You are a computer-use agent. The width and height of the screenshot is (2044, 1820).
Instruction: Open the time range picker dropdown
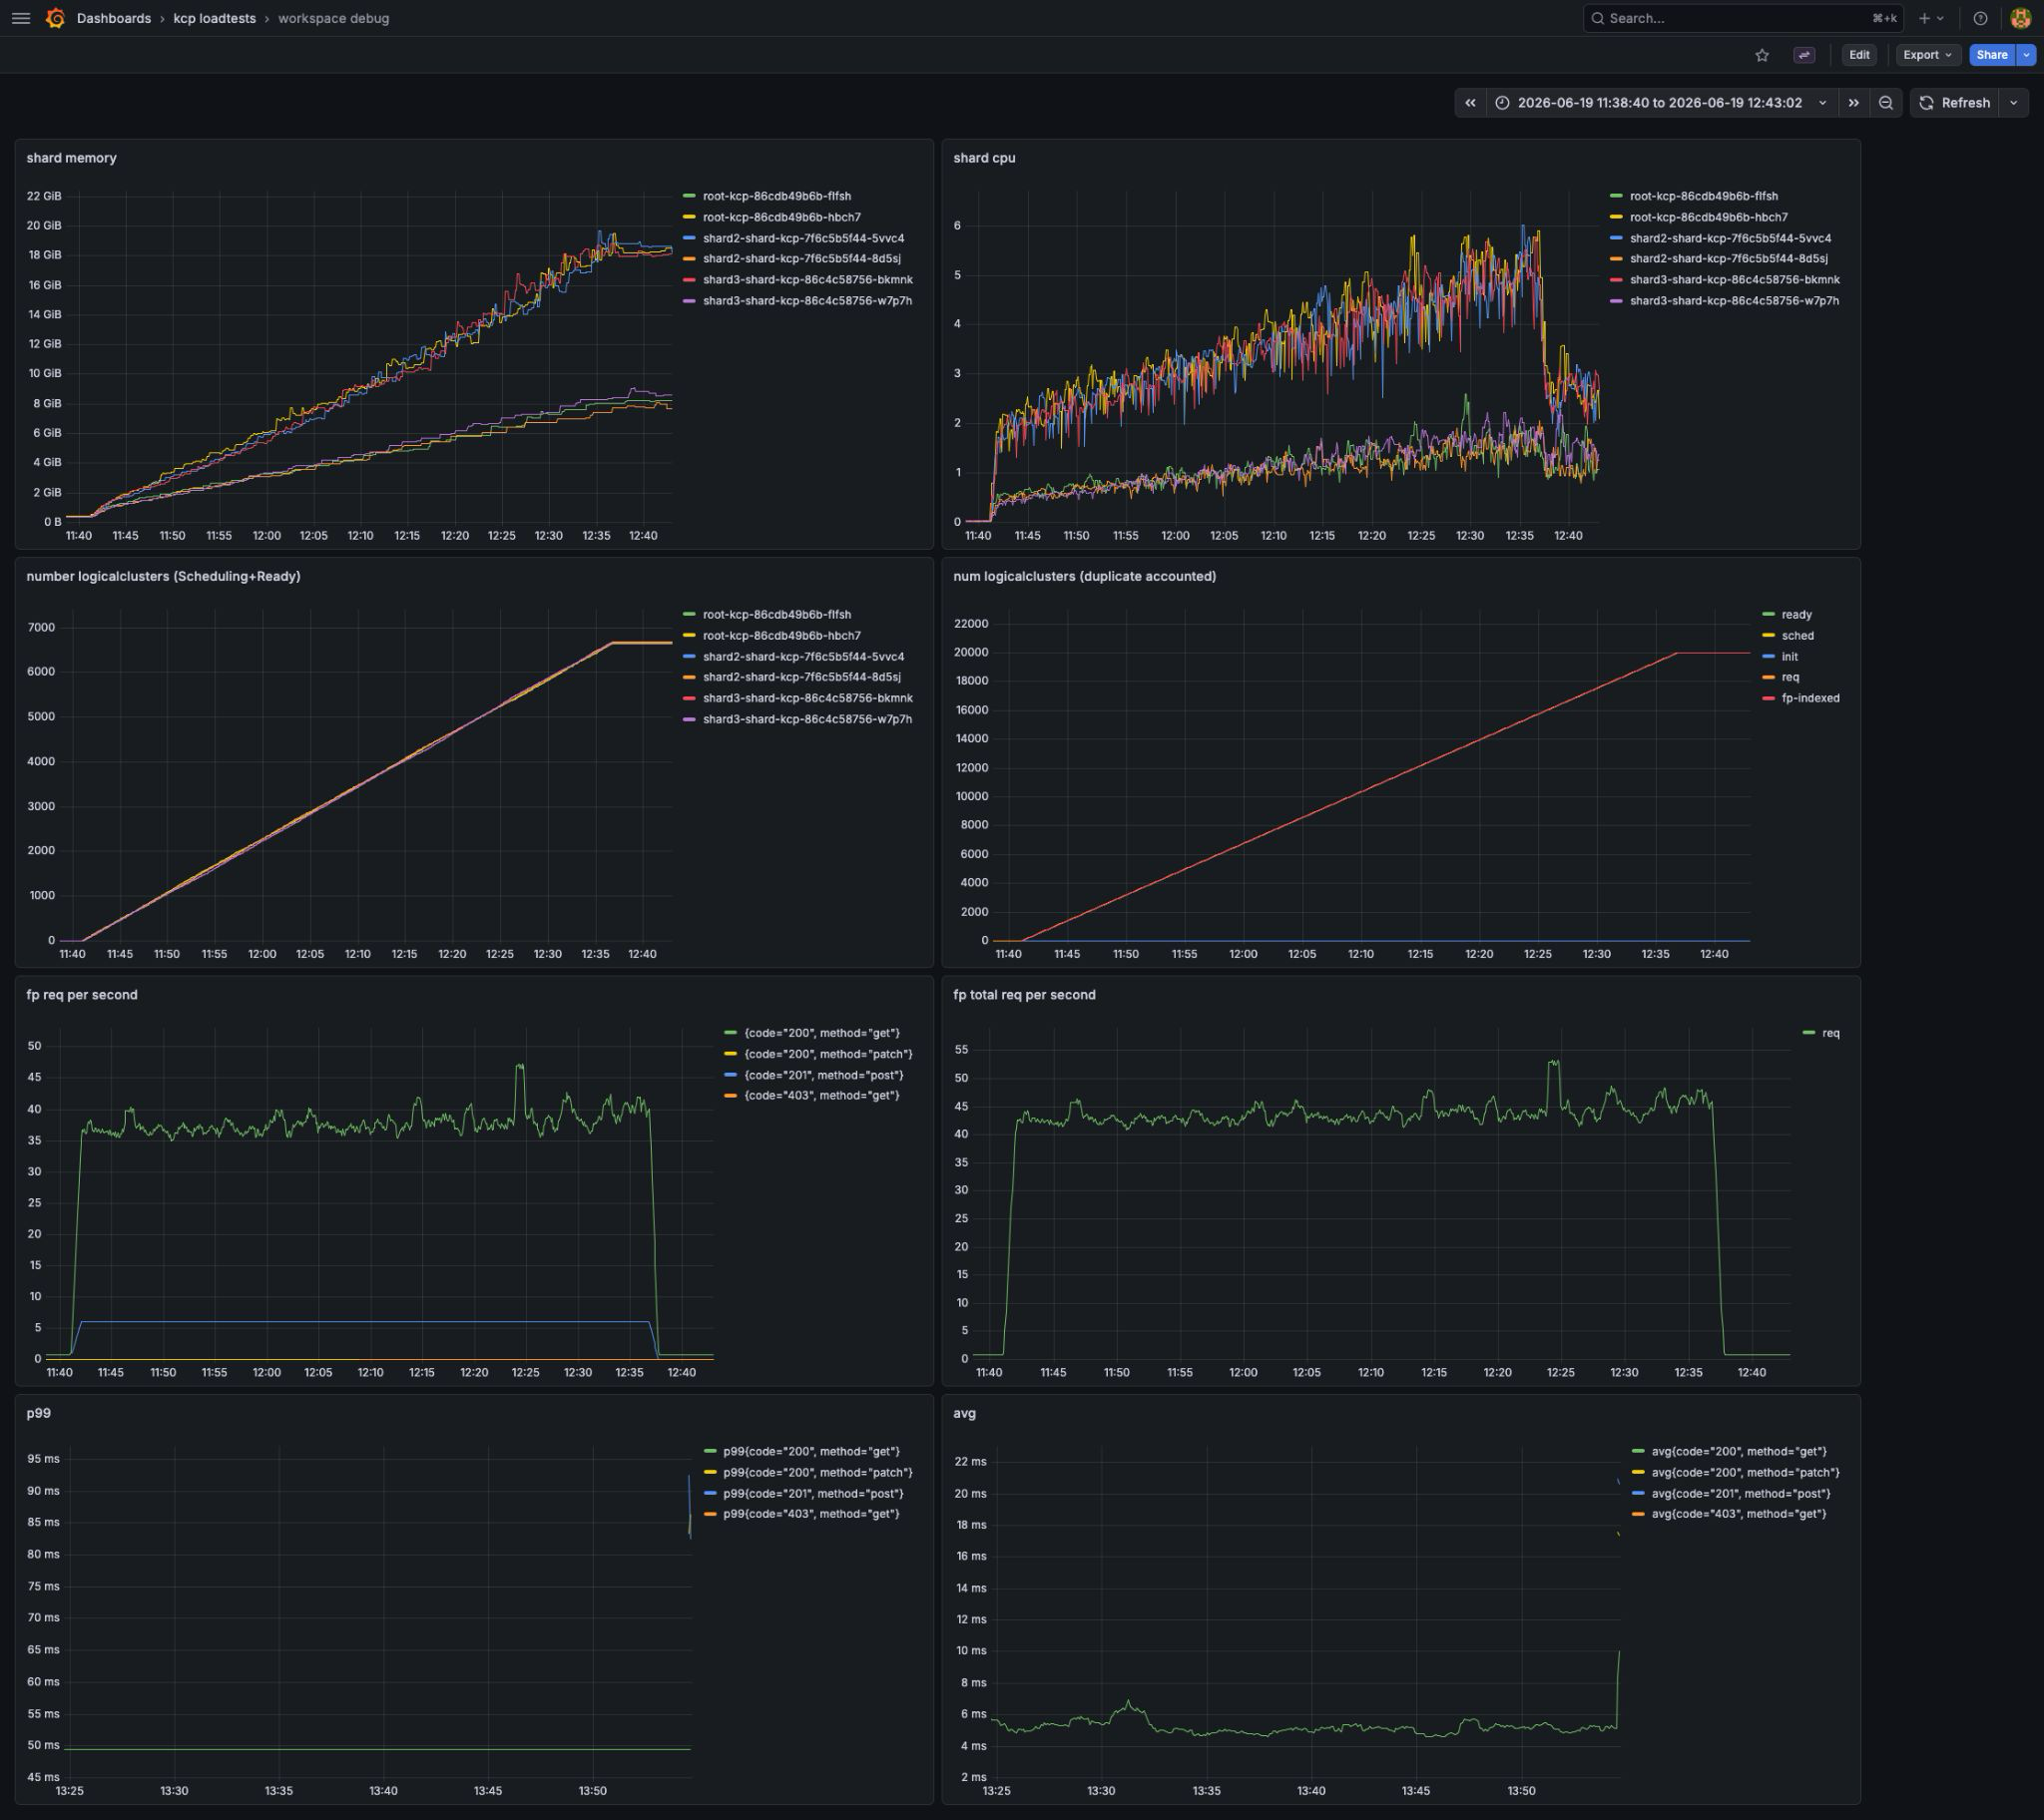[x=1661, y=102]
